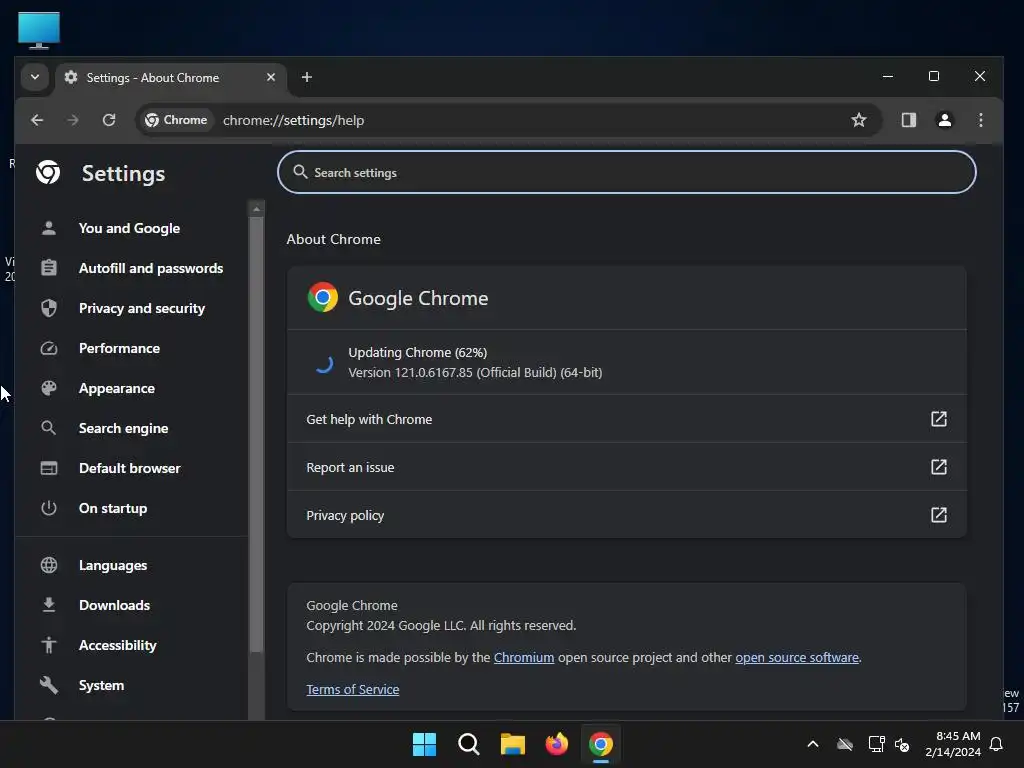Open the notifications bell

pos(996,744)
